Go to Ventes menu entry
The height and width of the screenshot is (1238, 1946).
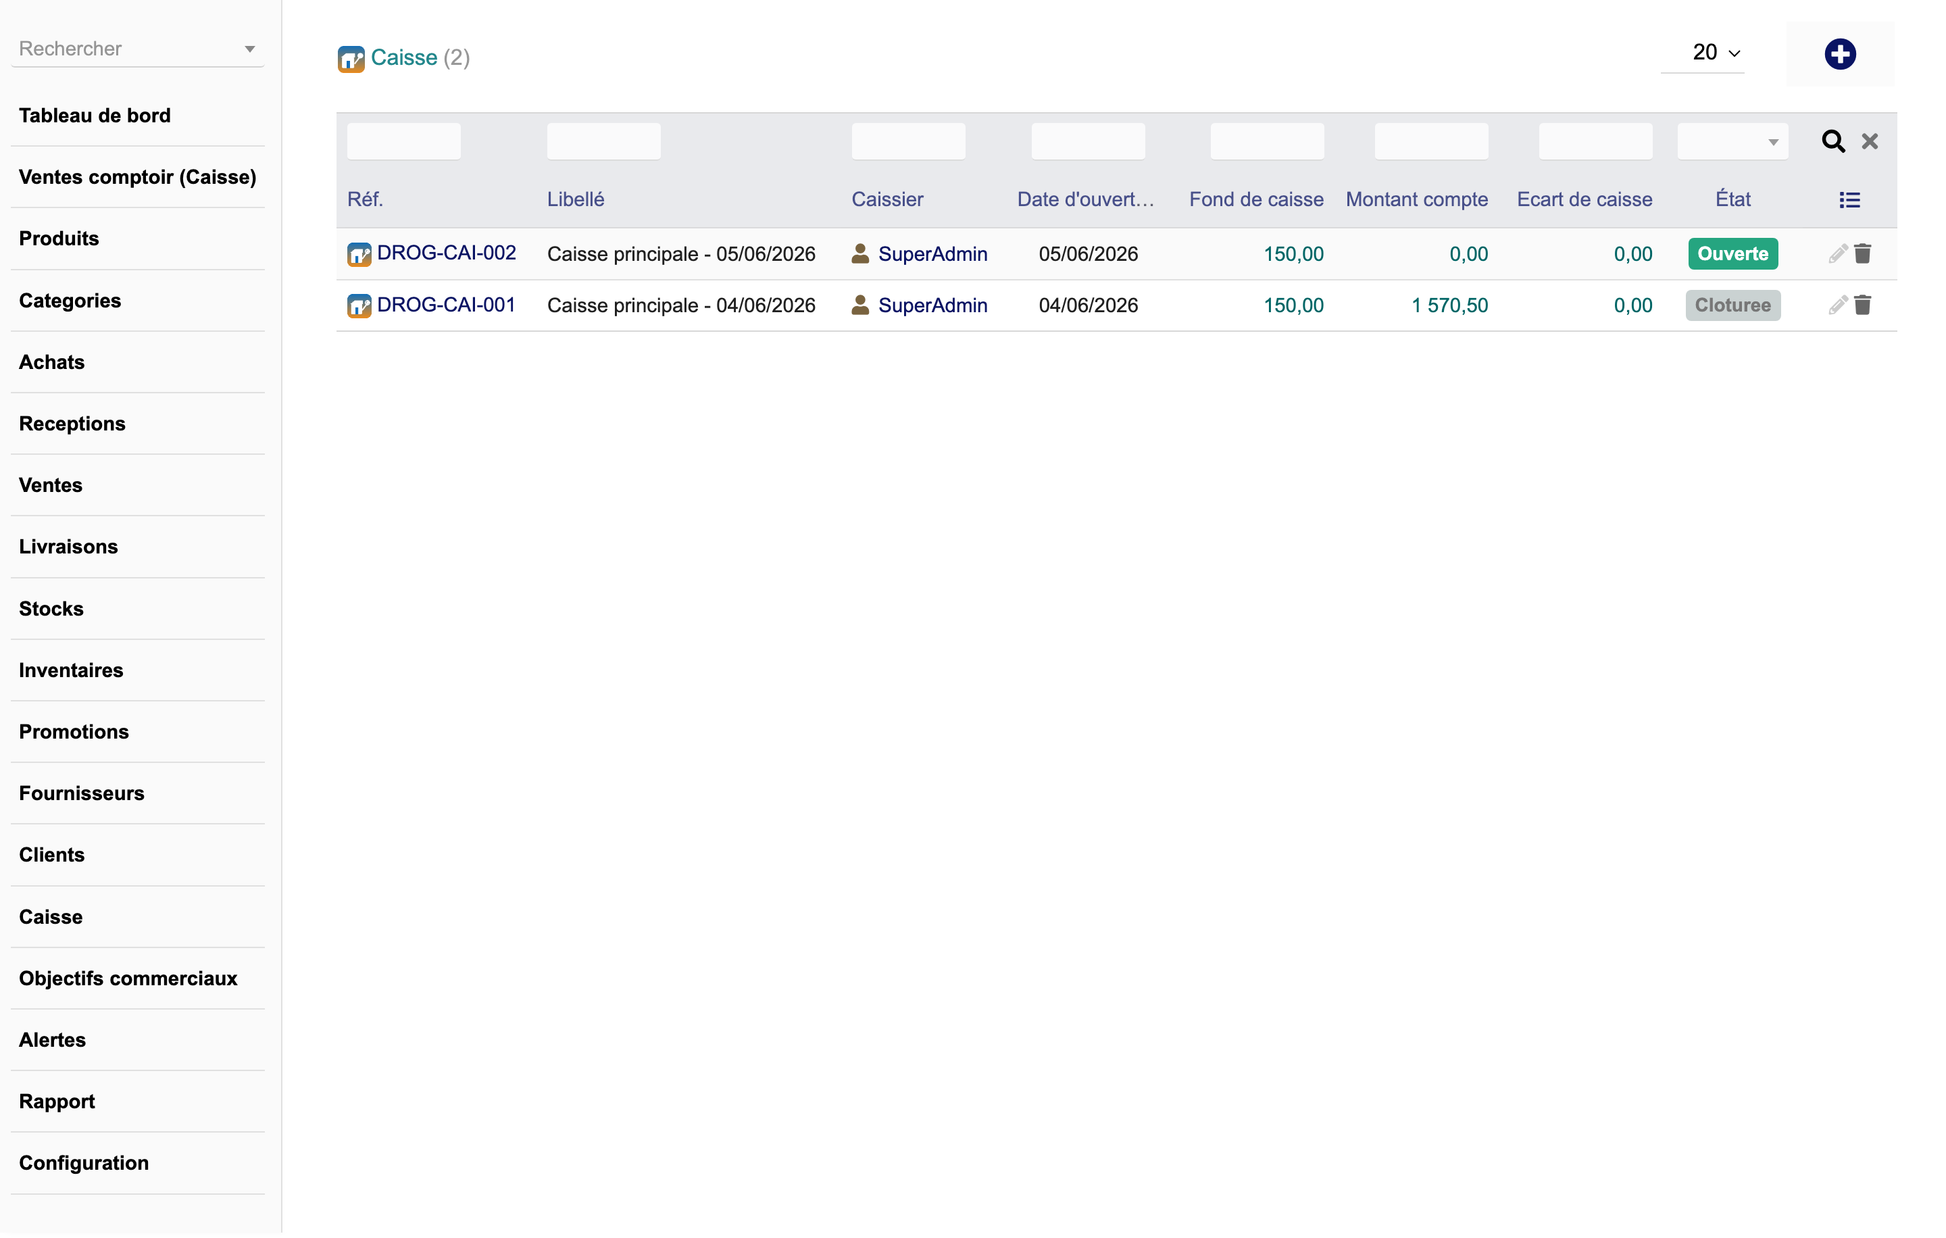pyautogui.click(x=51, y=485)
